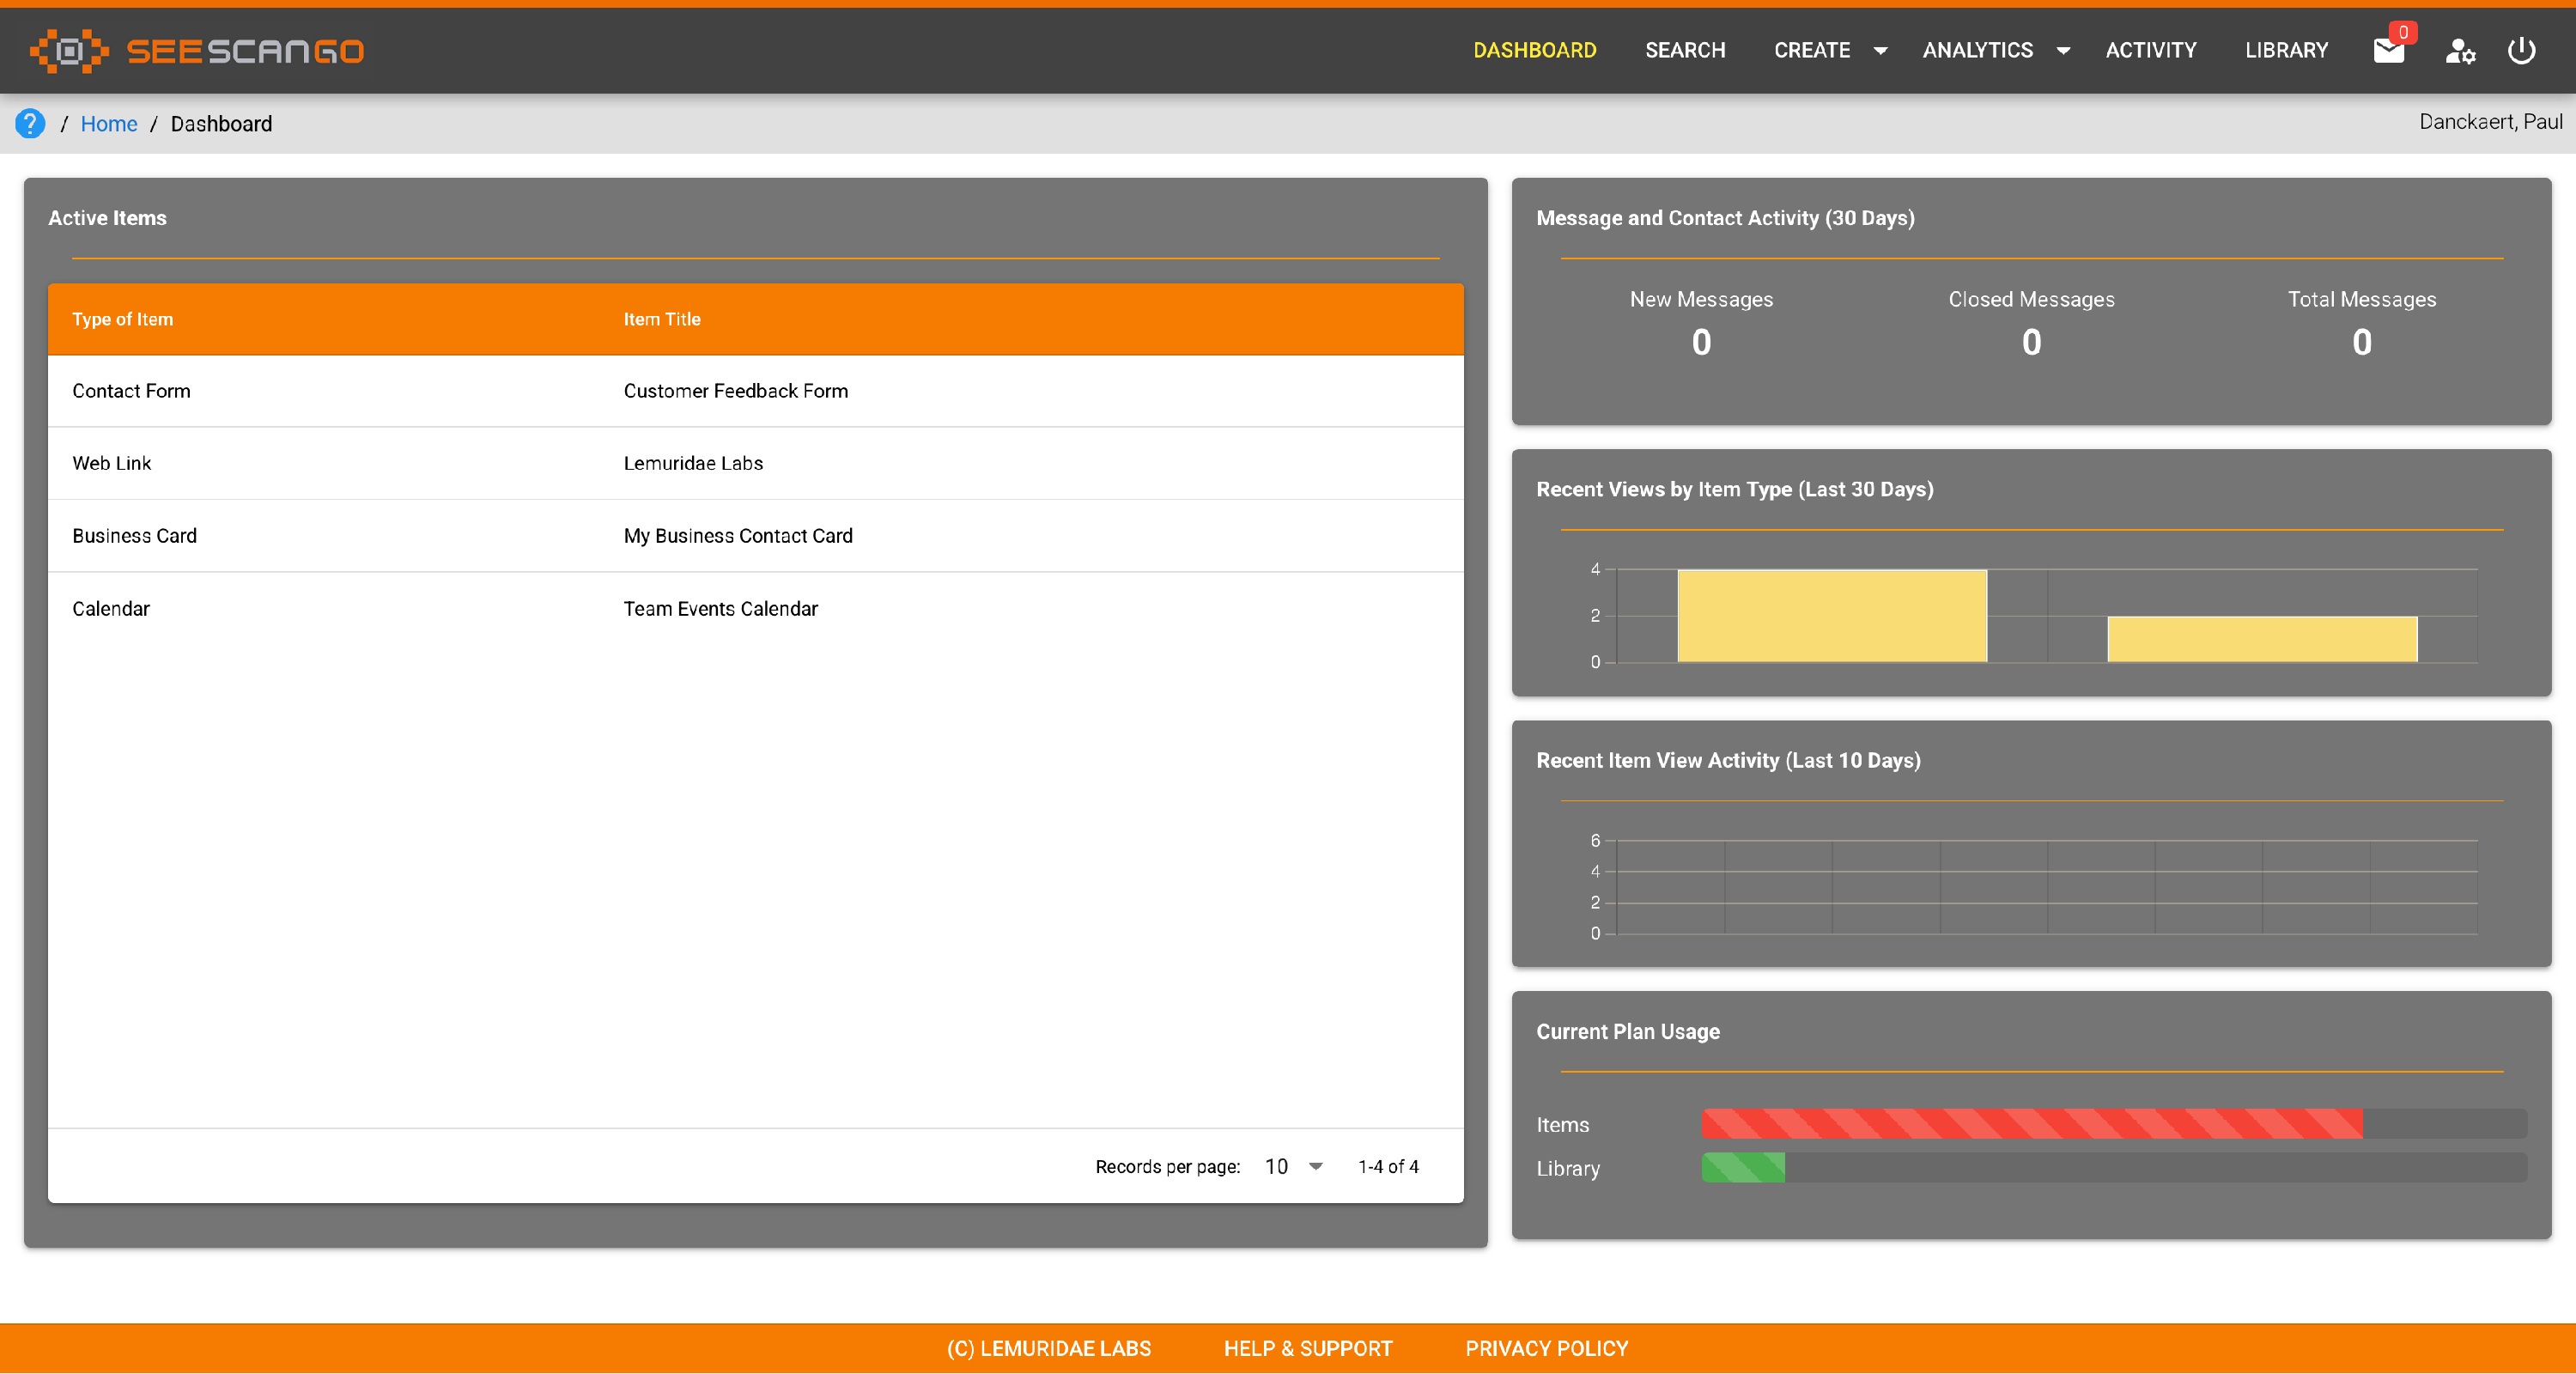Screen dimensions: 2576x1374
Task: Expand the Create menu dropdown arrow
Action: [1880, 50]
